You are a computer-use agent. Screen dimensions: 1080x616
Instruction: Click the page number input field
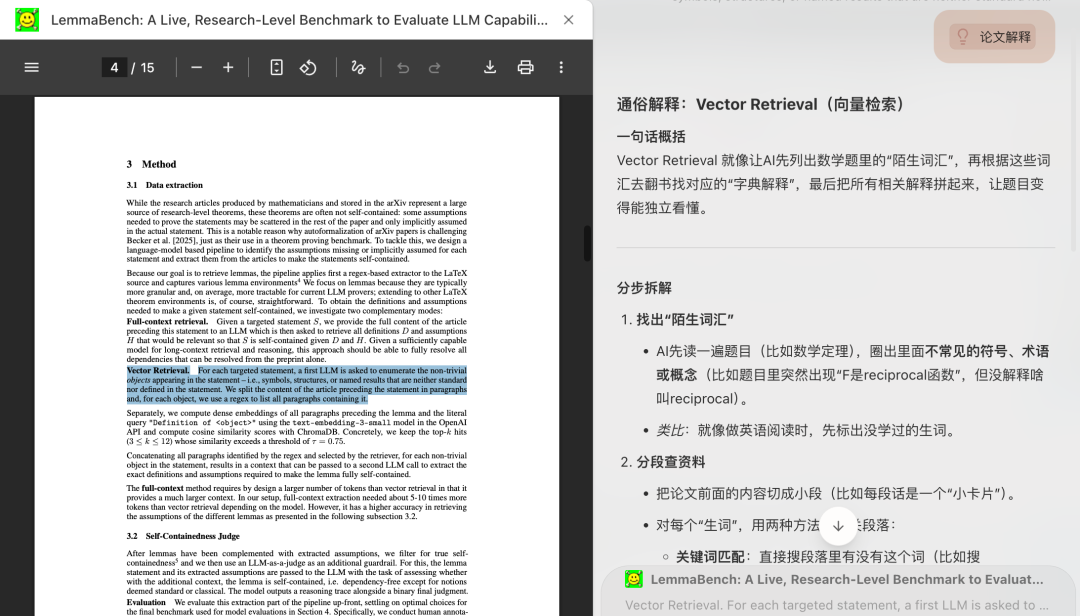pyautogui.click(x=114, y=67)
